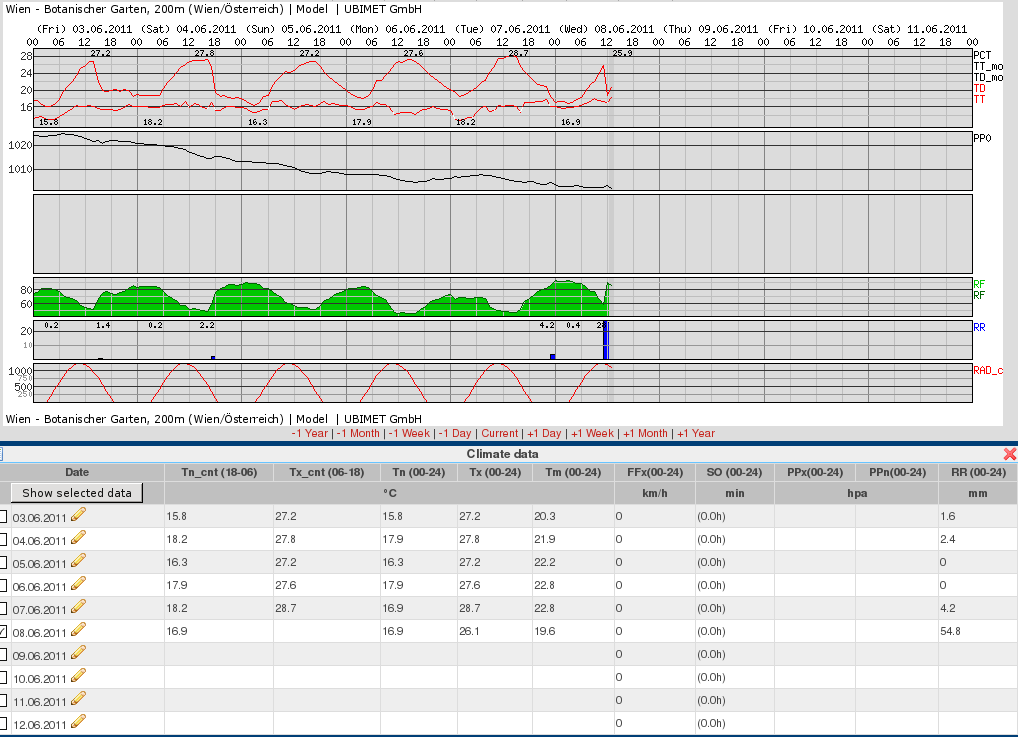Viewport: 1018px width, 737px height.
Task: Edit the 03.06.2011 row with pencil icon
Action: click(x=78, y=514)
